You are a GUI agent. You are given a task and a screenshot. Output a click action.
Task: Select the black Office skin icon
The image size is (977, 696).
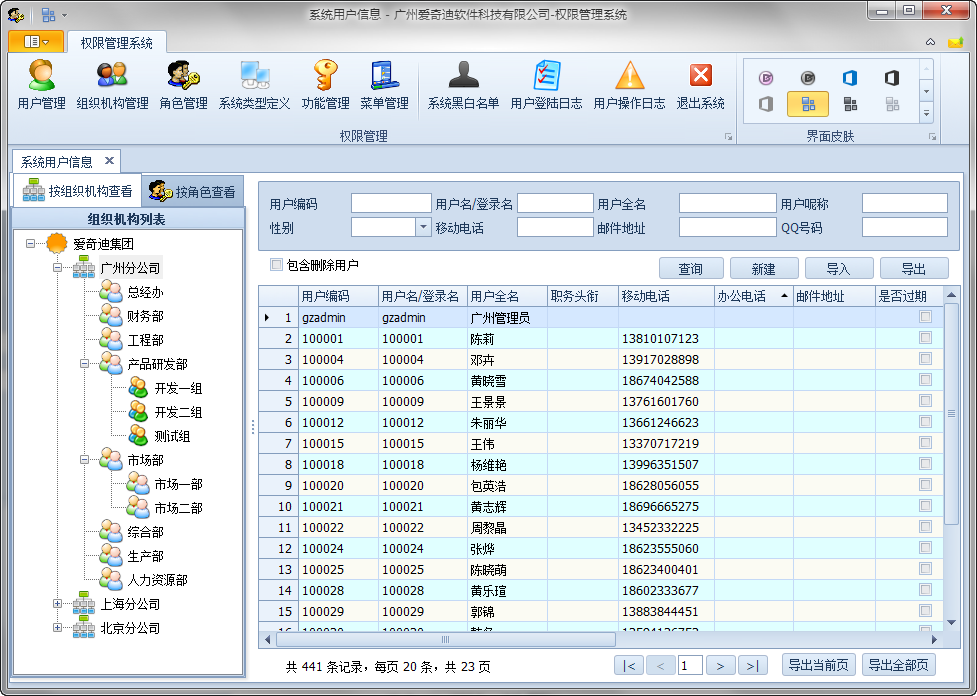892,78
